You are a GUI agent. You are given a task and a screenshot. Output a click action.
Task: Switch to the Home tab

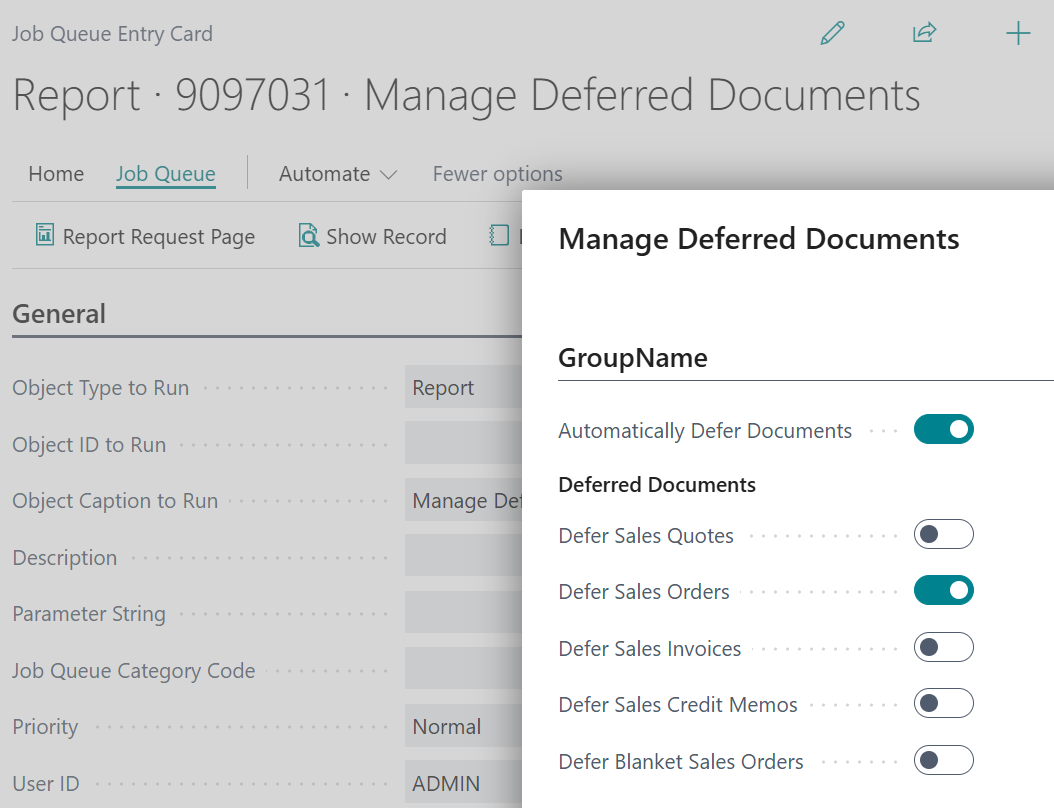(x=56, y=173)
